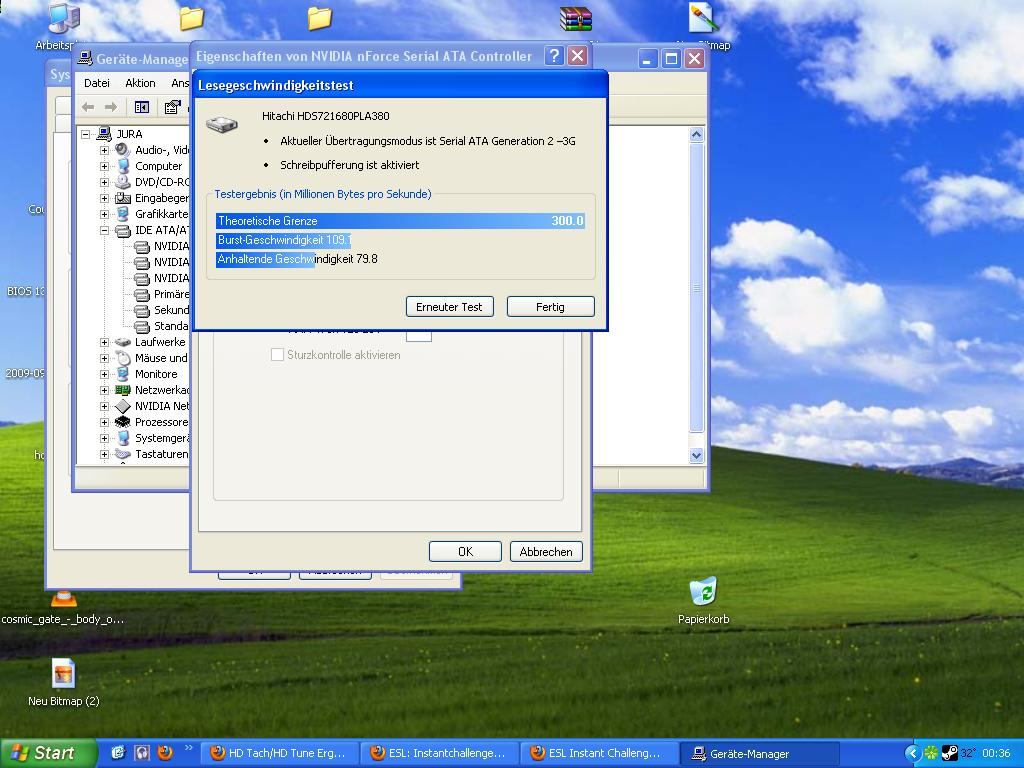Switch to ESL: Instantchallenge taskbar window
1024x768 pixels.
click(x=439, y=754)
